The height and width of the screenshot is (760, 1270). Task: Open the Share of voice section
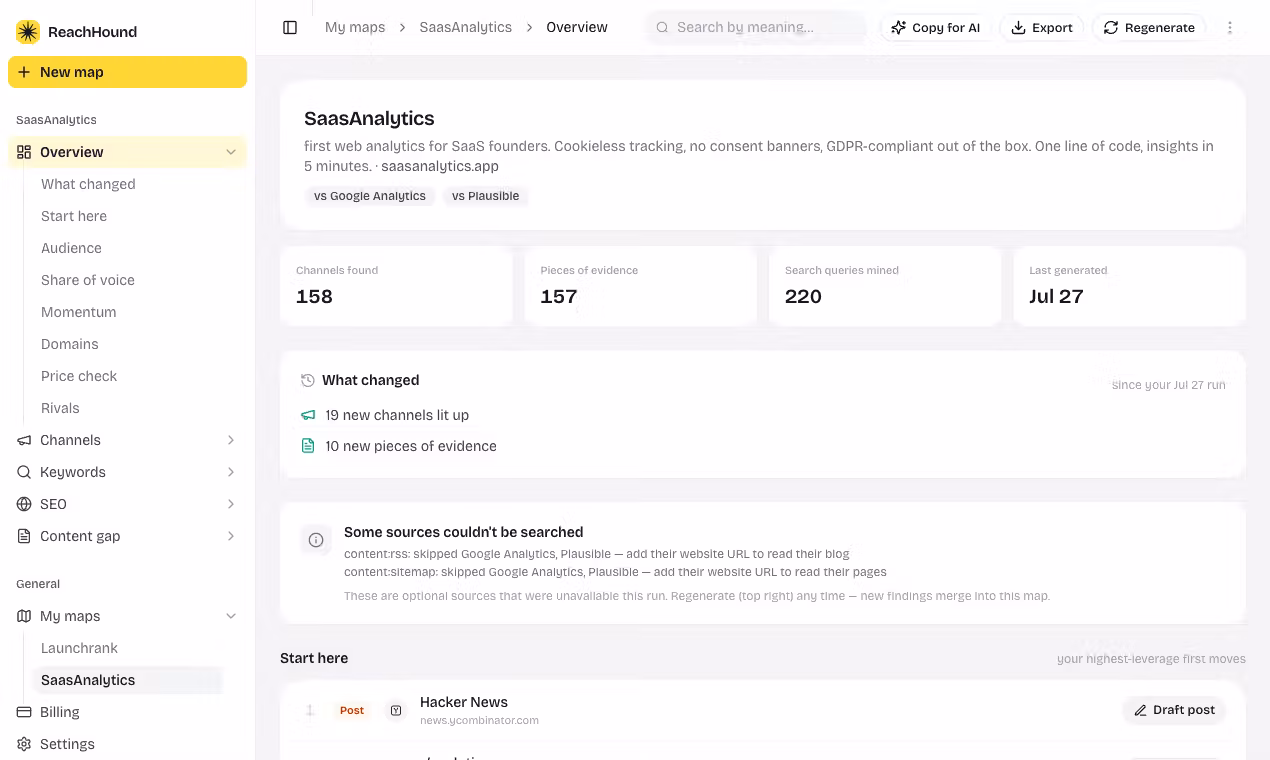88,280
